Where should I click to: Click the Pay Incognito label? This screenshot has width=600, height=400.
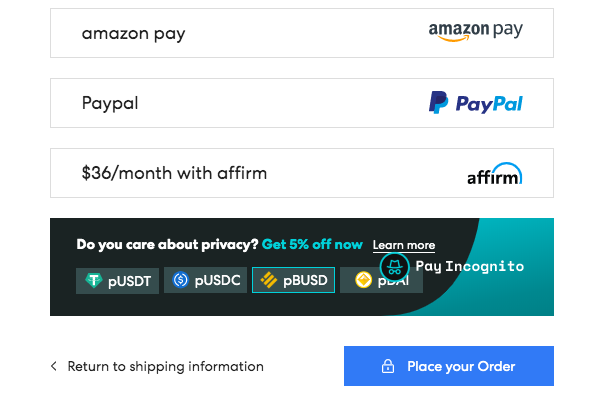[469, 267]
